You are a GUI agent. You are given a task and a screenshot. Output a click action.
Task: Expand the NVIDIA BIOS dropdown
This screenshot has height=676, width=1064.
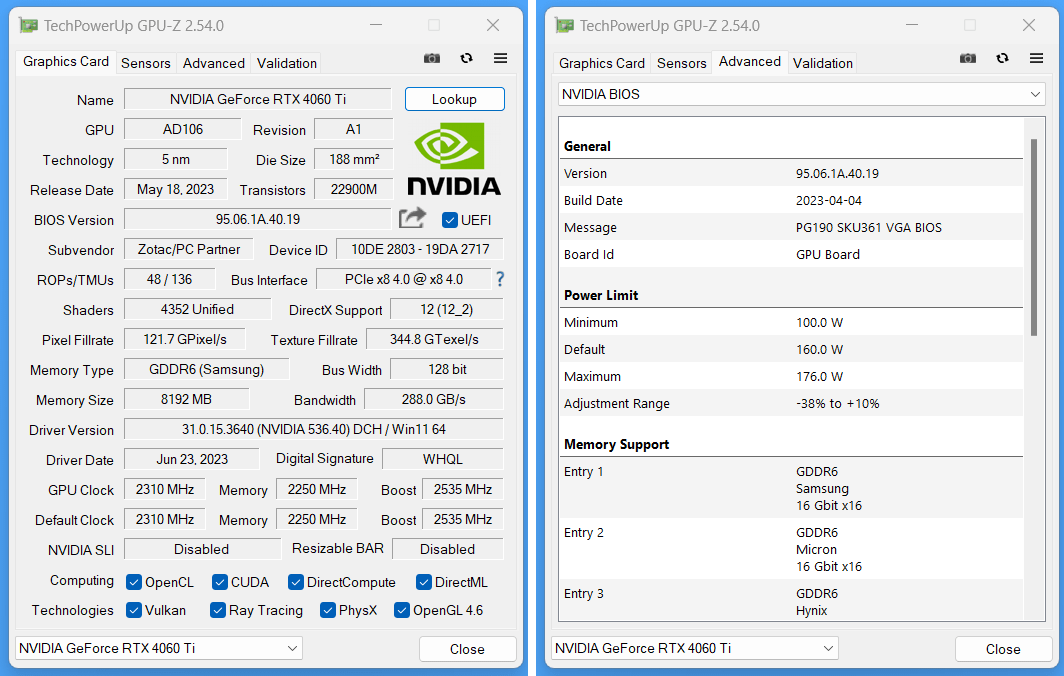(x=801, y=94)
